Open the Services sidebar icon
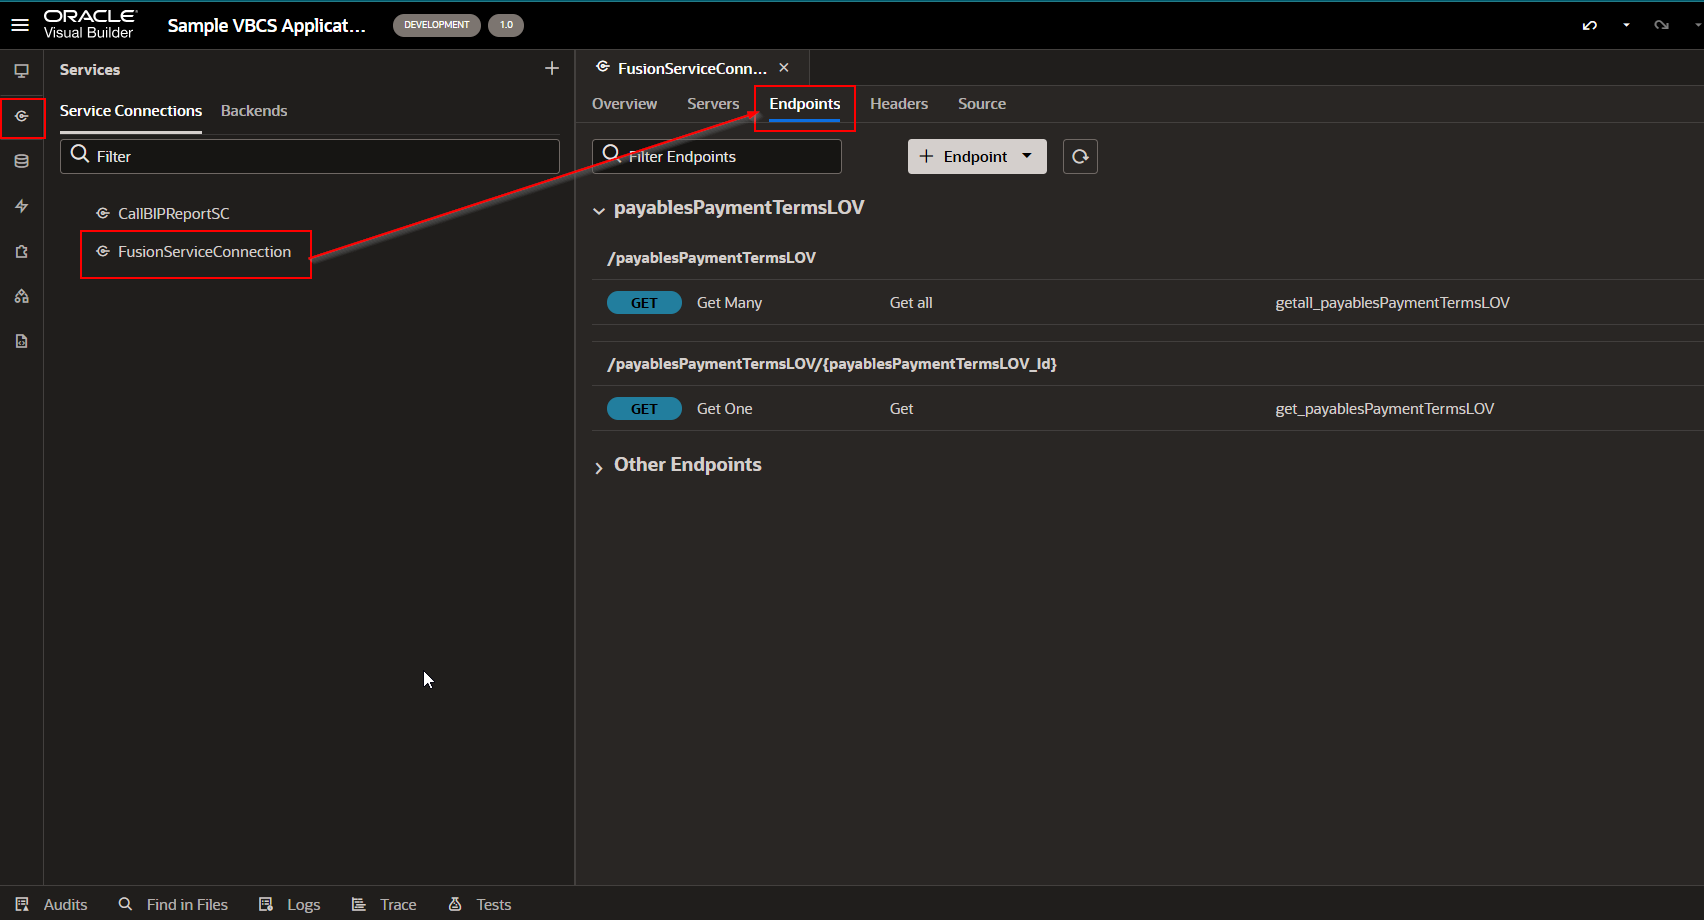This screenshot has width=1704, height=920. point(21,117)
